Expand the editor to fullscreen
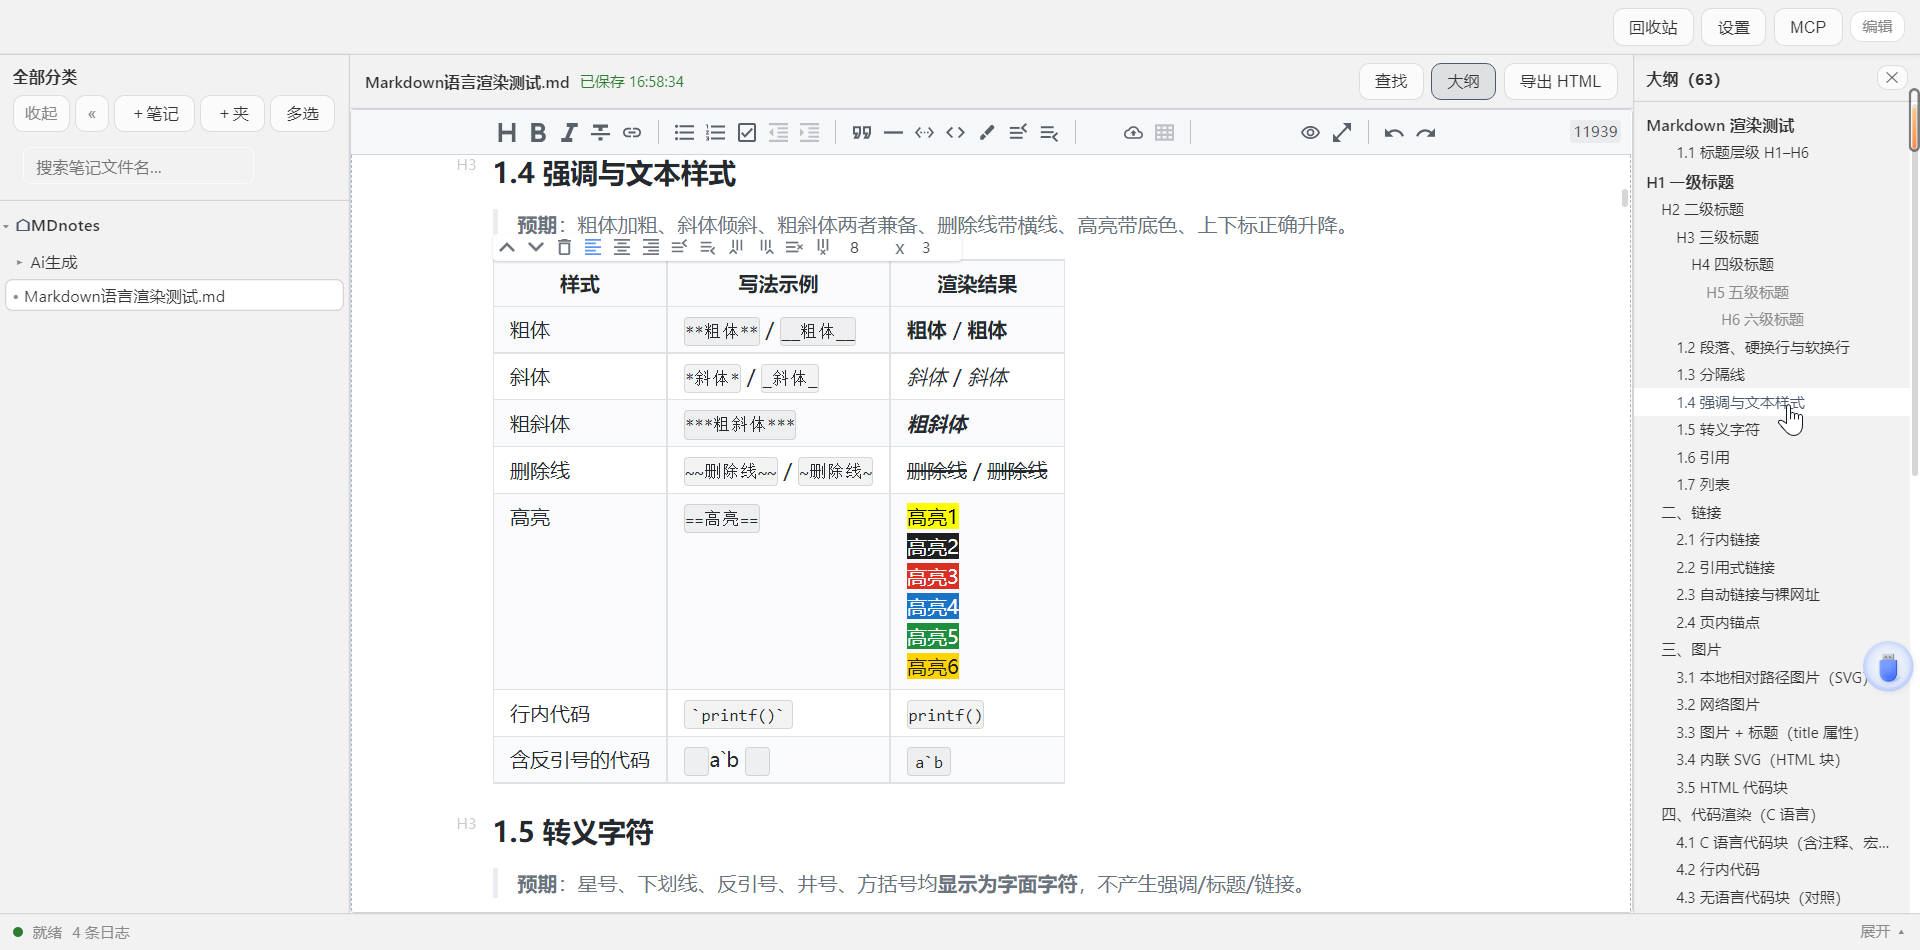The image size is (1920, 950). (1342, 132)
